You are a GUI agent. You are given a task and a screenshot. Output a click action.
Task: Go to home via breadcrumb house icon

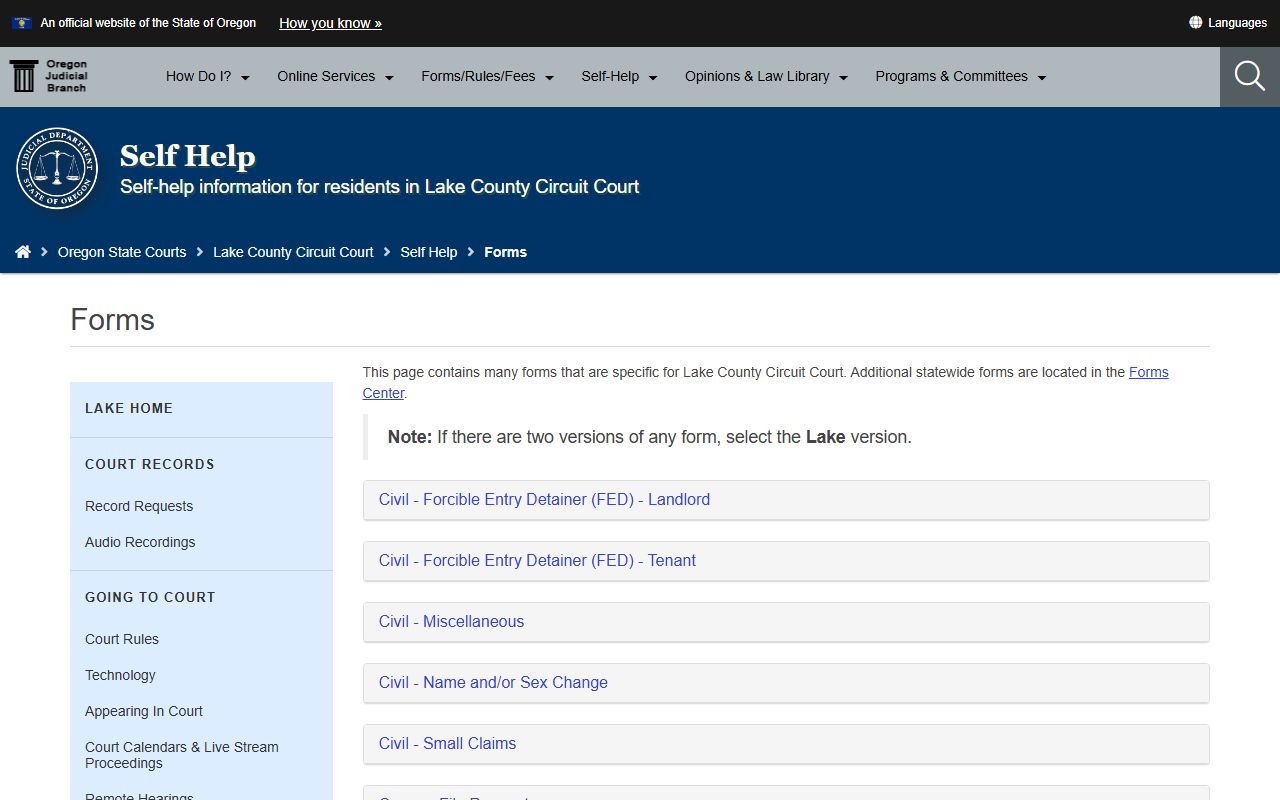click(23, 252)
